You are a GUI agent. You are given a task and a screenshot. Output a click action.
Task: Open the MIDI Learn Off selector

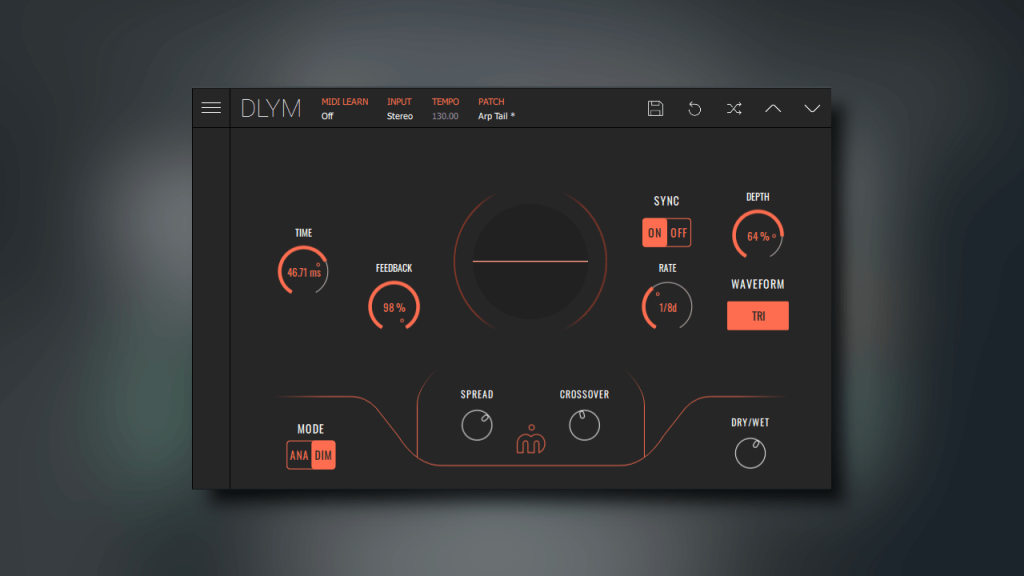click(328, 116)
